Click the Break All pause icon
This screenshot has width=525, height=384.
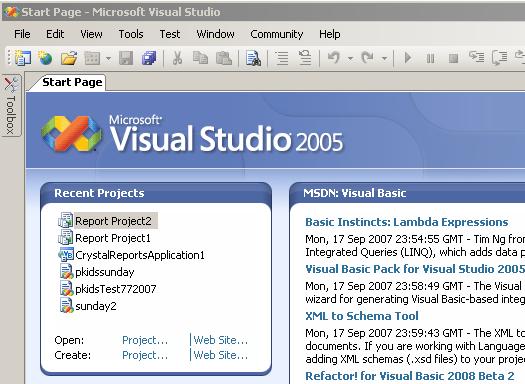[x=431, y=59]
